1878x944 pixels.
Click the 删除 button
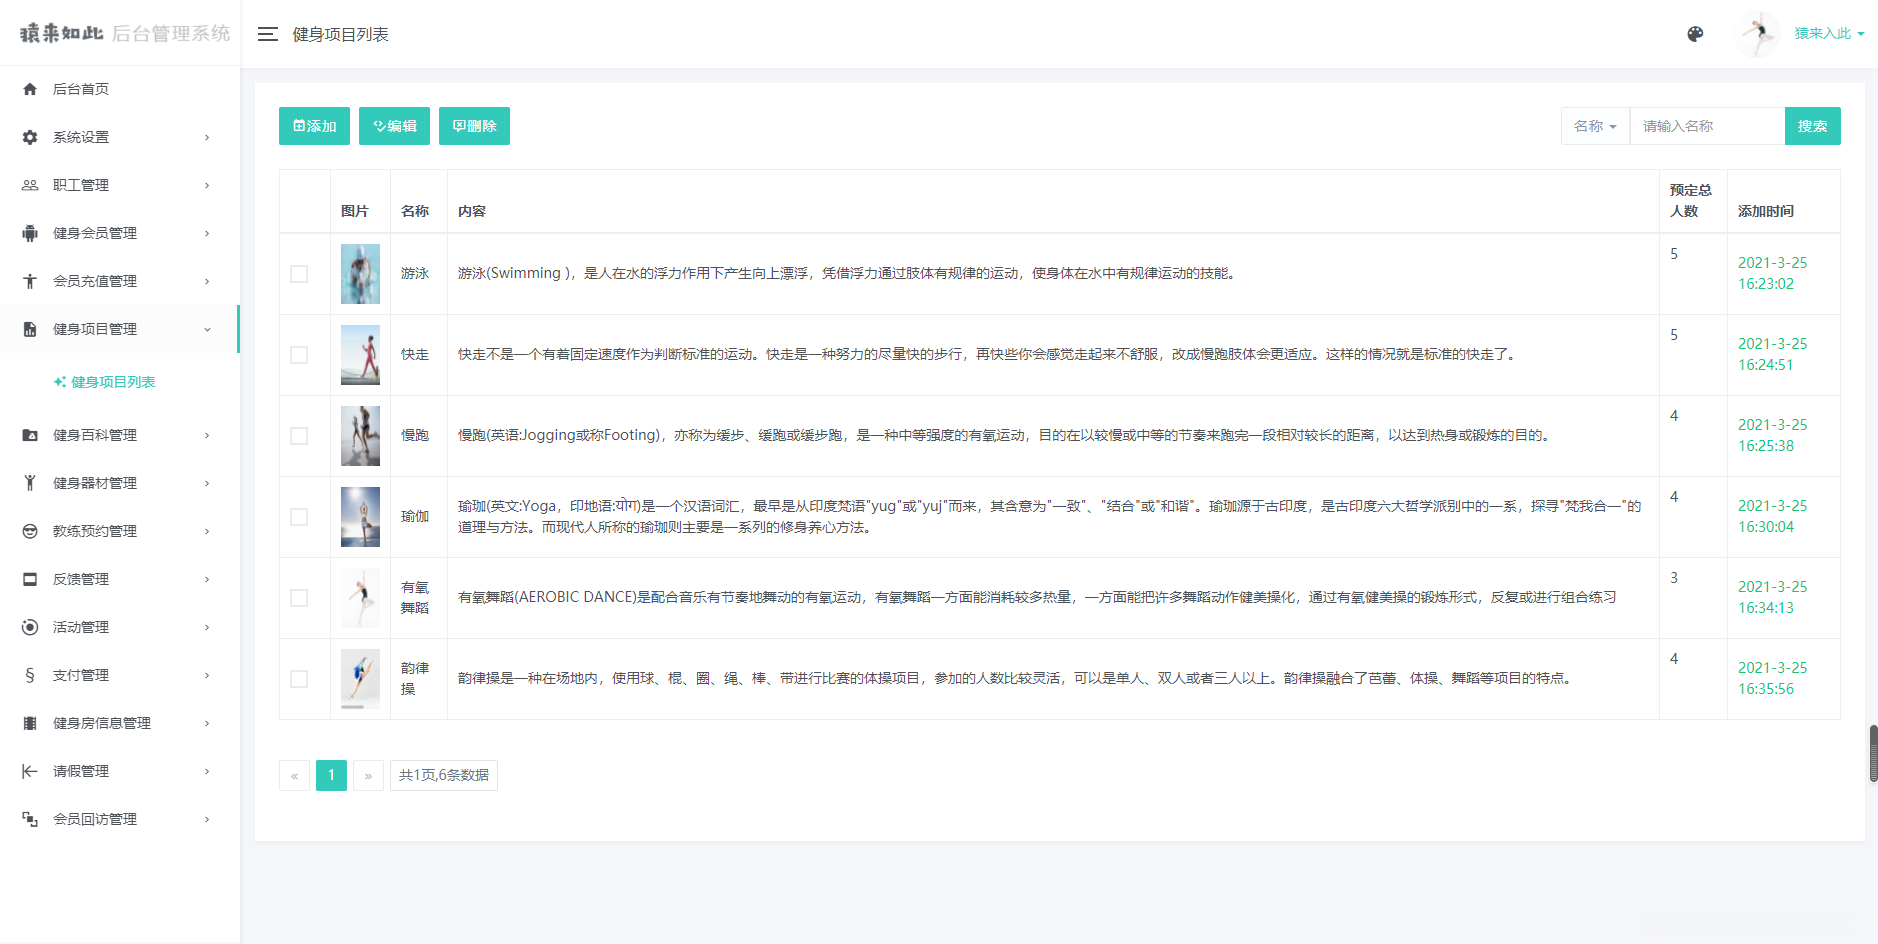[474, 126]
